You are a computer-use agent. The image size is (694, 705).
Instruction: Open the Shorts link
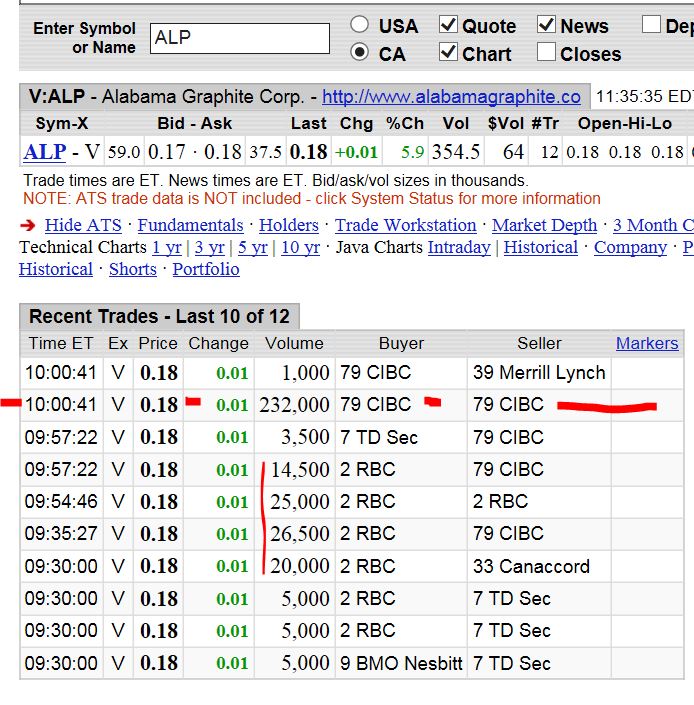pyautogui.click(x=132, y=269)
